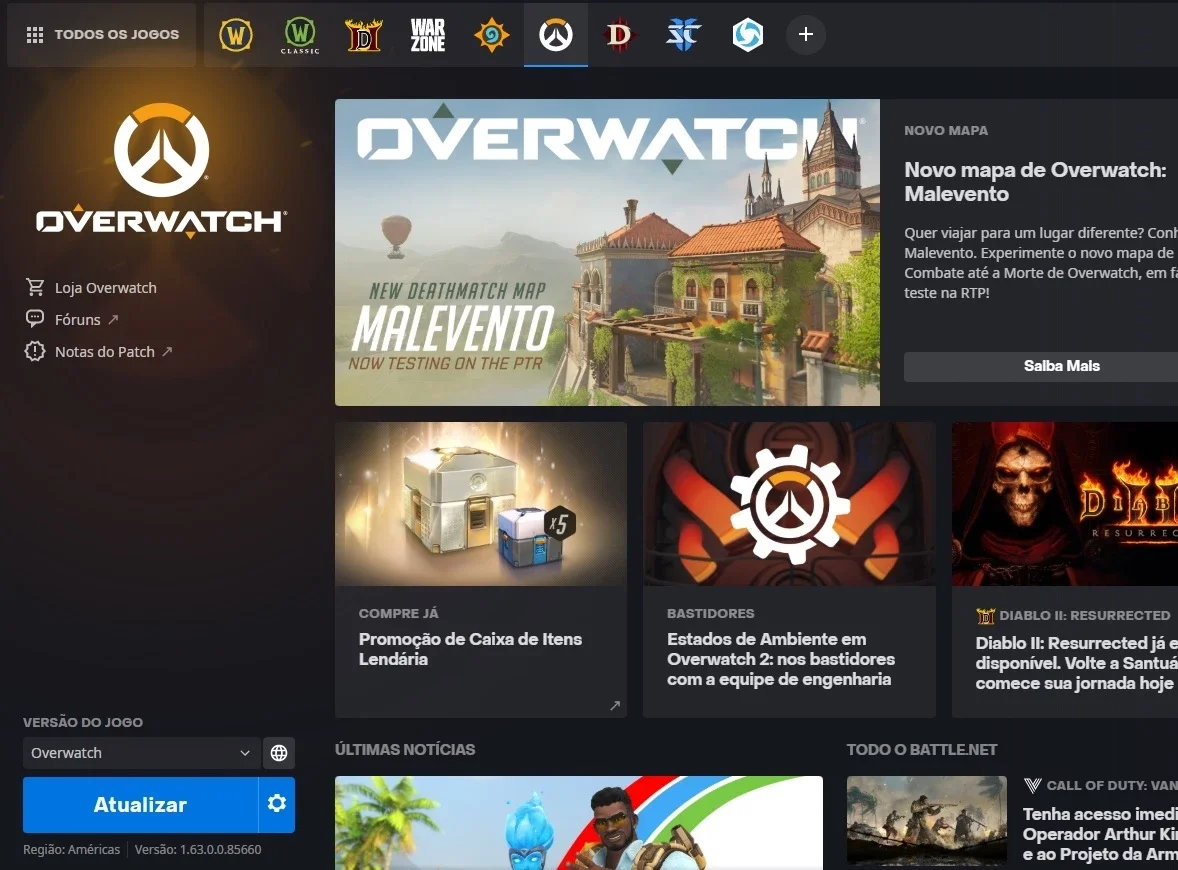Open the Diablo III game tab

tap(620, 35)
